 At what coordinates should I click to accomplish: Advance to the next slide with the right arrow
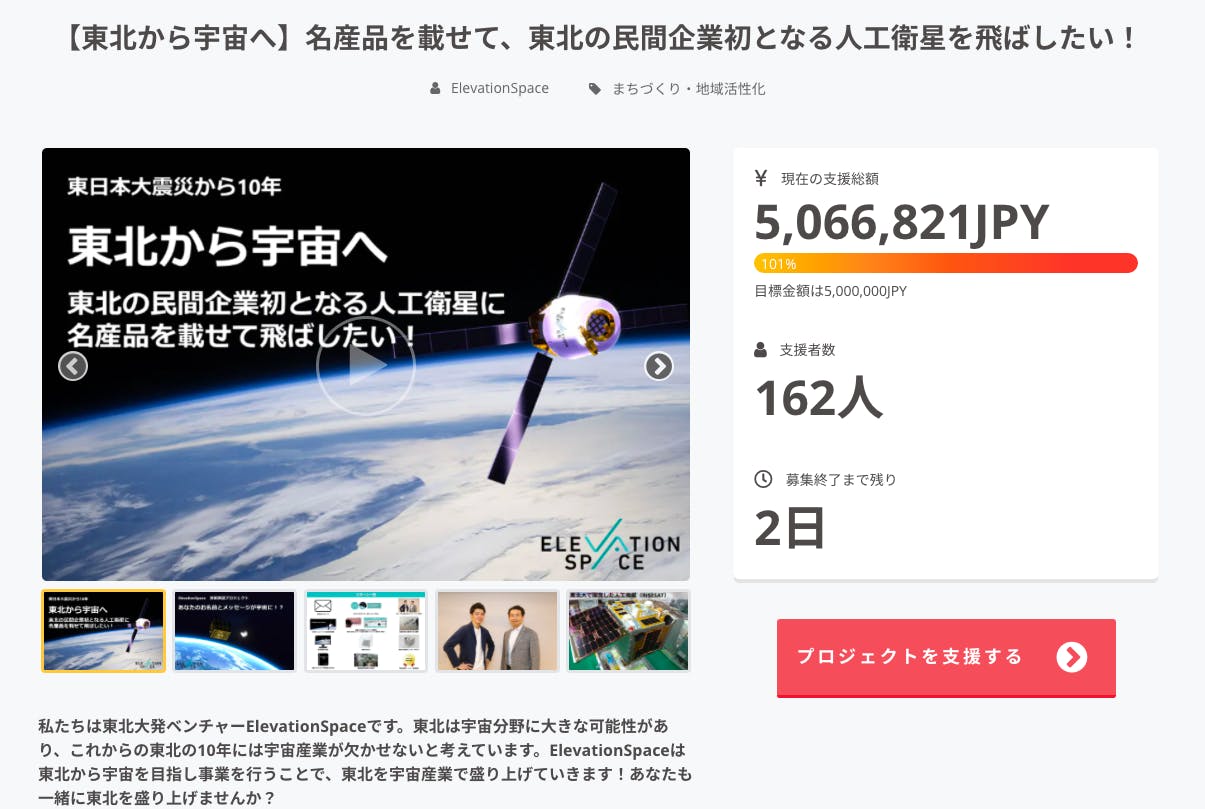click(x=658, y=367)
